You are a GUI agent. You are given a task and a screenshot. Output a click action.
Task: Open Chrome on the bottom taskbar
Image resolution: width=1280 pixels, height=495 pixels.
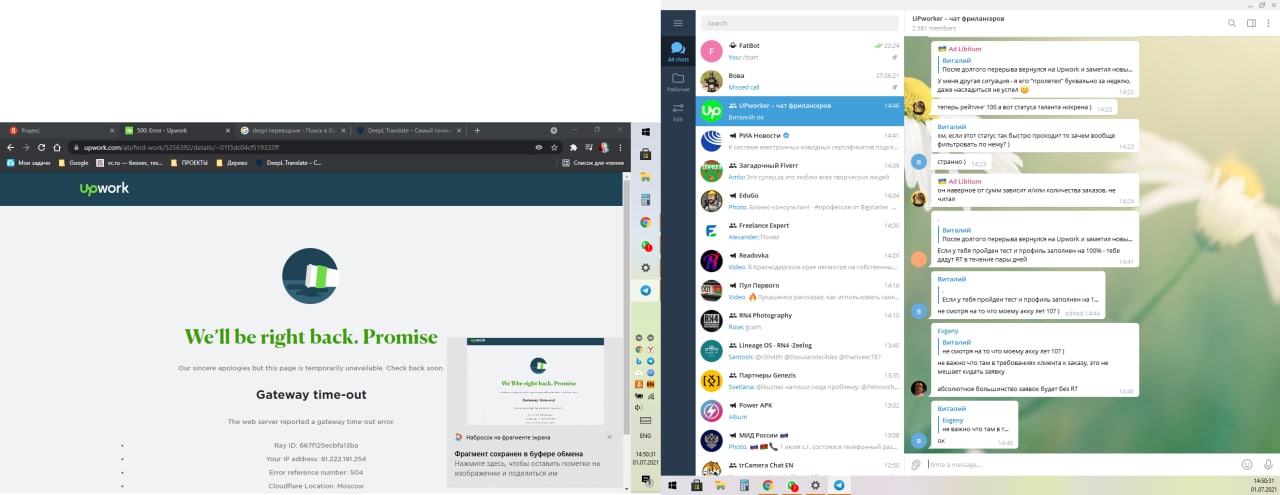coord(767,485)
